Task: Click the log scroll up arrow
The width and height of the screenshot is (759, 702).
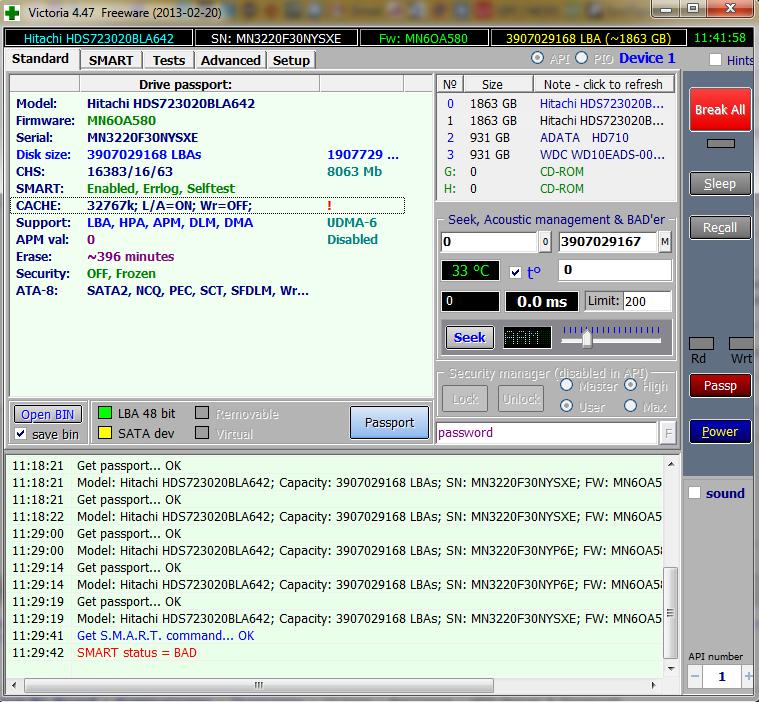Action: [x=670, y=464]
